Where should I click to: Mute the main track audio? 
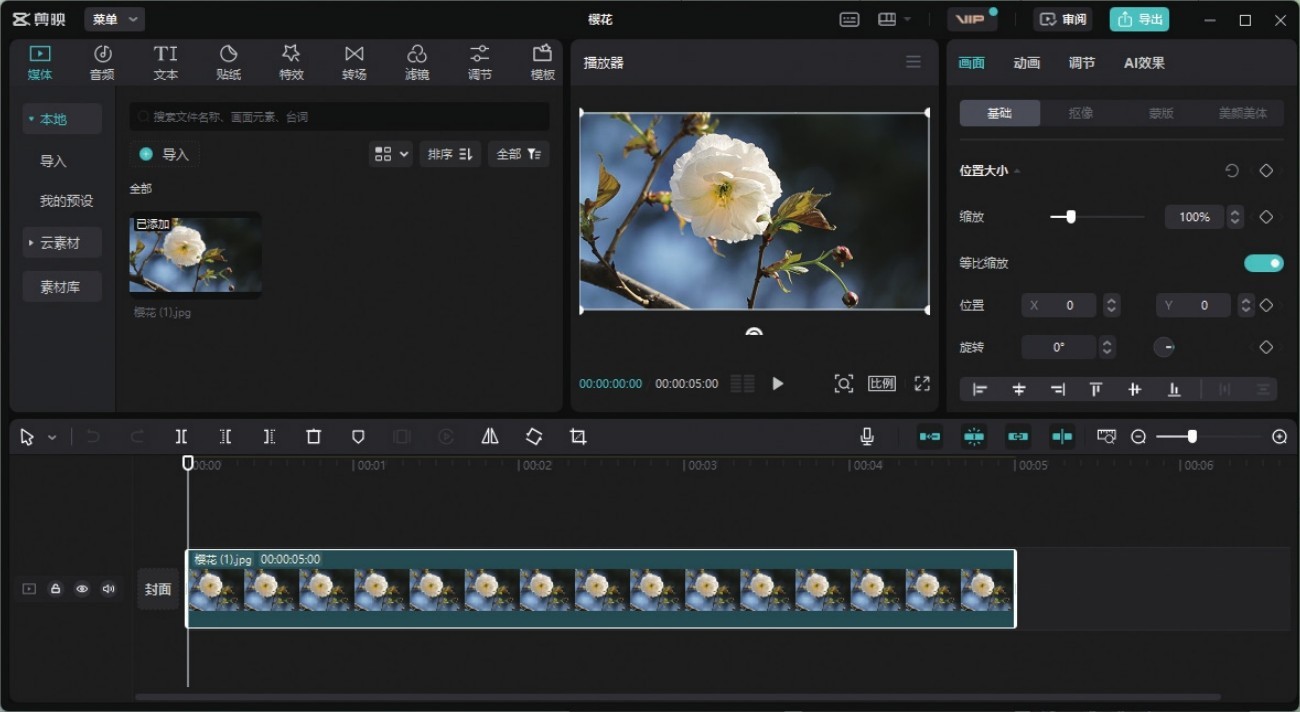coord(108,589)
